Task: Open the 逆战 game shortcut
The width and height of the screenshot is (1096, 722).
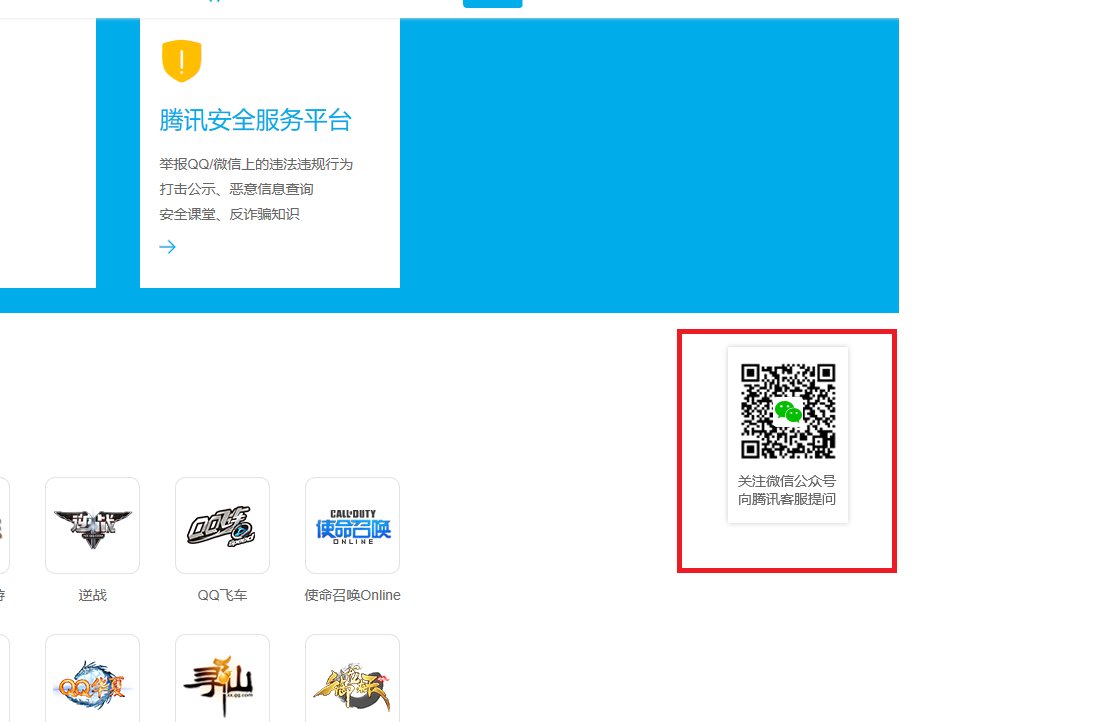Action: coord(92,525)
